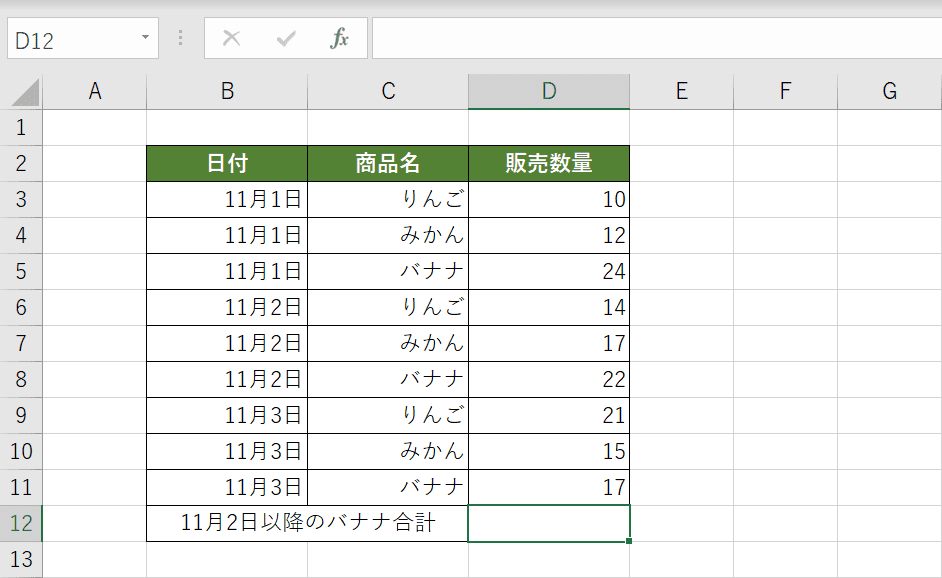Select row 4 header
The height and width of the screenshot is (578, 942).
point(21,236)
